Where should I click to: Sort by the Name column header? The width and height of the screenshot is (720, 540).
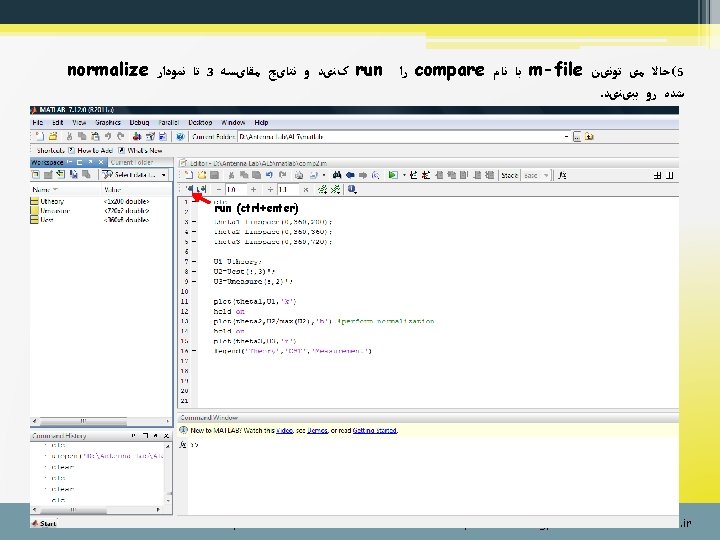click(65, 190)
